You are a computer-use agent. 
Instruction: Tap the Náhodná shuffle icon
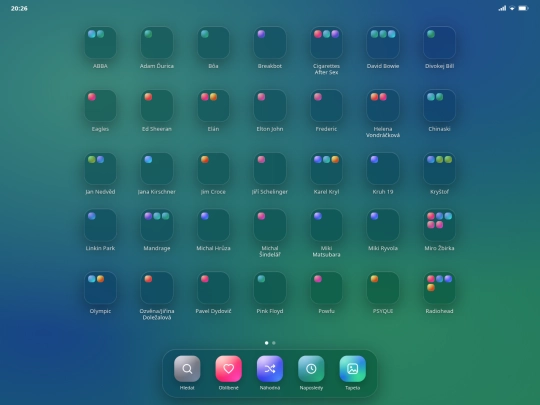[x=270, y=369]
